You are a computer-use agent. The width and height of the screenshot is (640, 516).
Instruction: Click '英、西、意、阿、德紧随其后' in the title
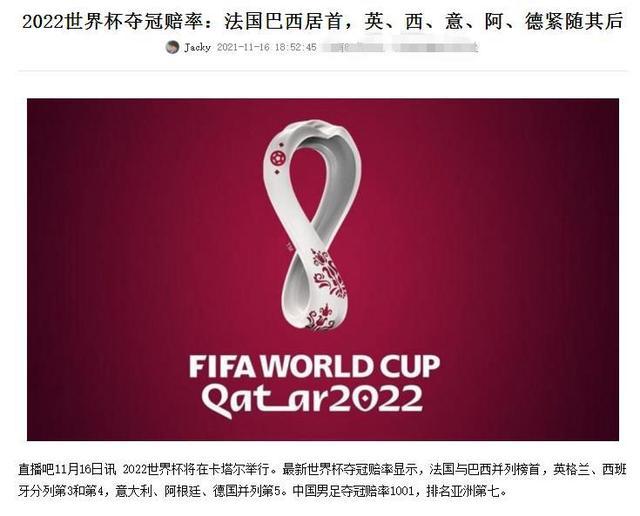tap(493, 22)
